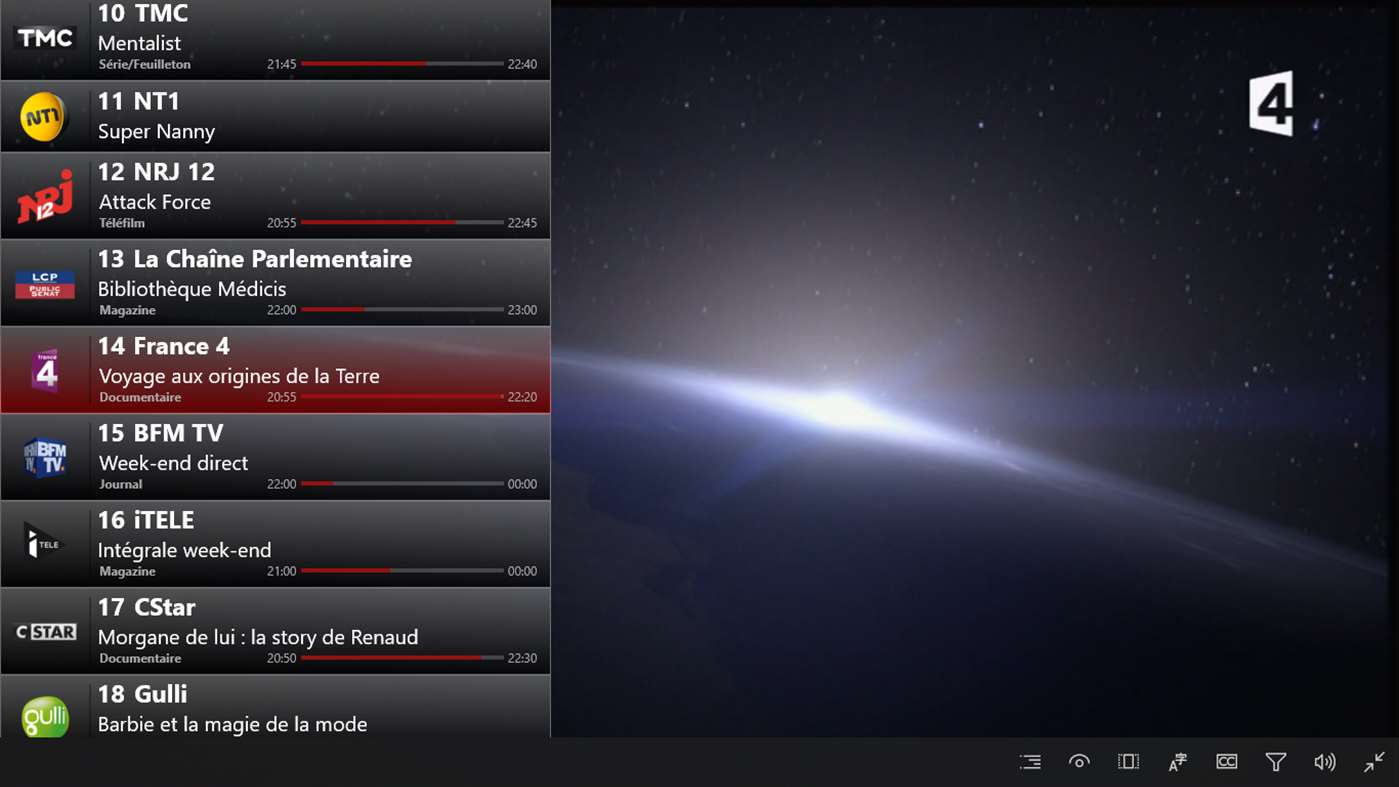Click the 22:30 end time on CStar row

(x=522, y=658)
